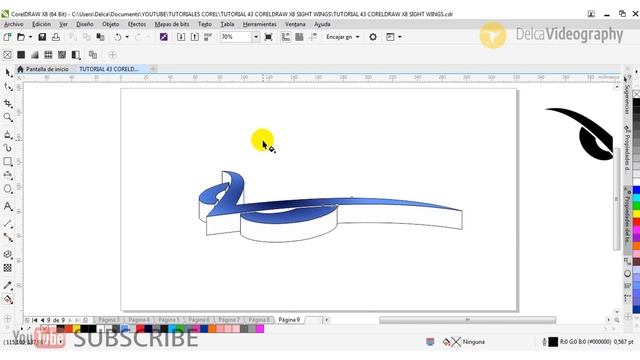Click the Export icon
This screenshot has height=360, width=640.
coord(195,37)
